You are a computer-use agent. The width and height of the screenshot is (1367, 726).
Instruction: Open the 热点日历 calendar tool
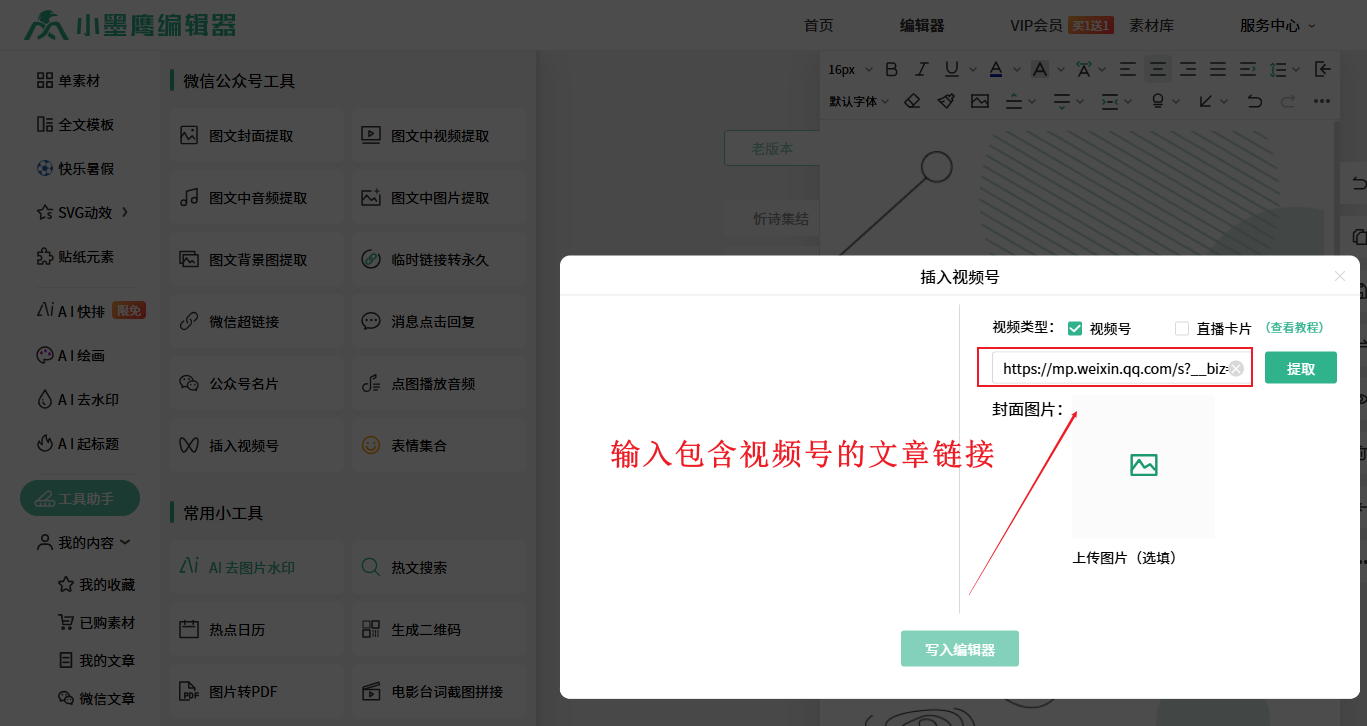tap(256, 630)
